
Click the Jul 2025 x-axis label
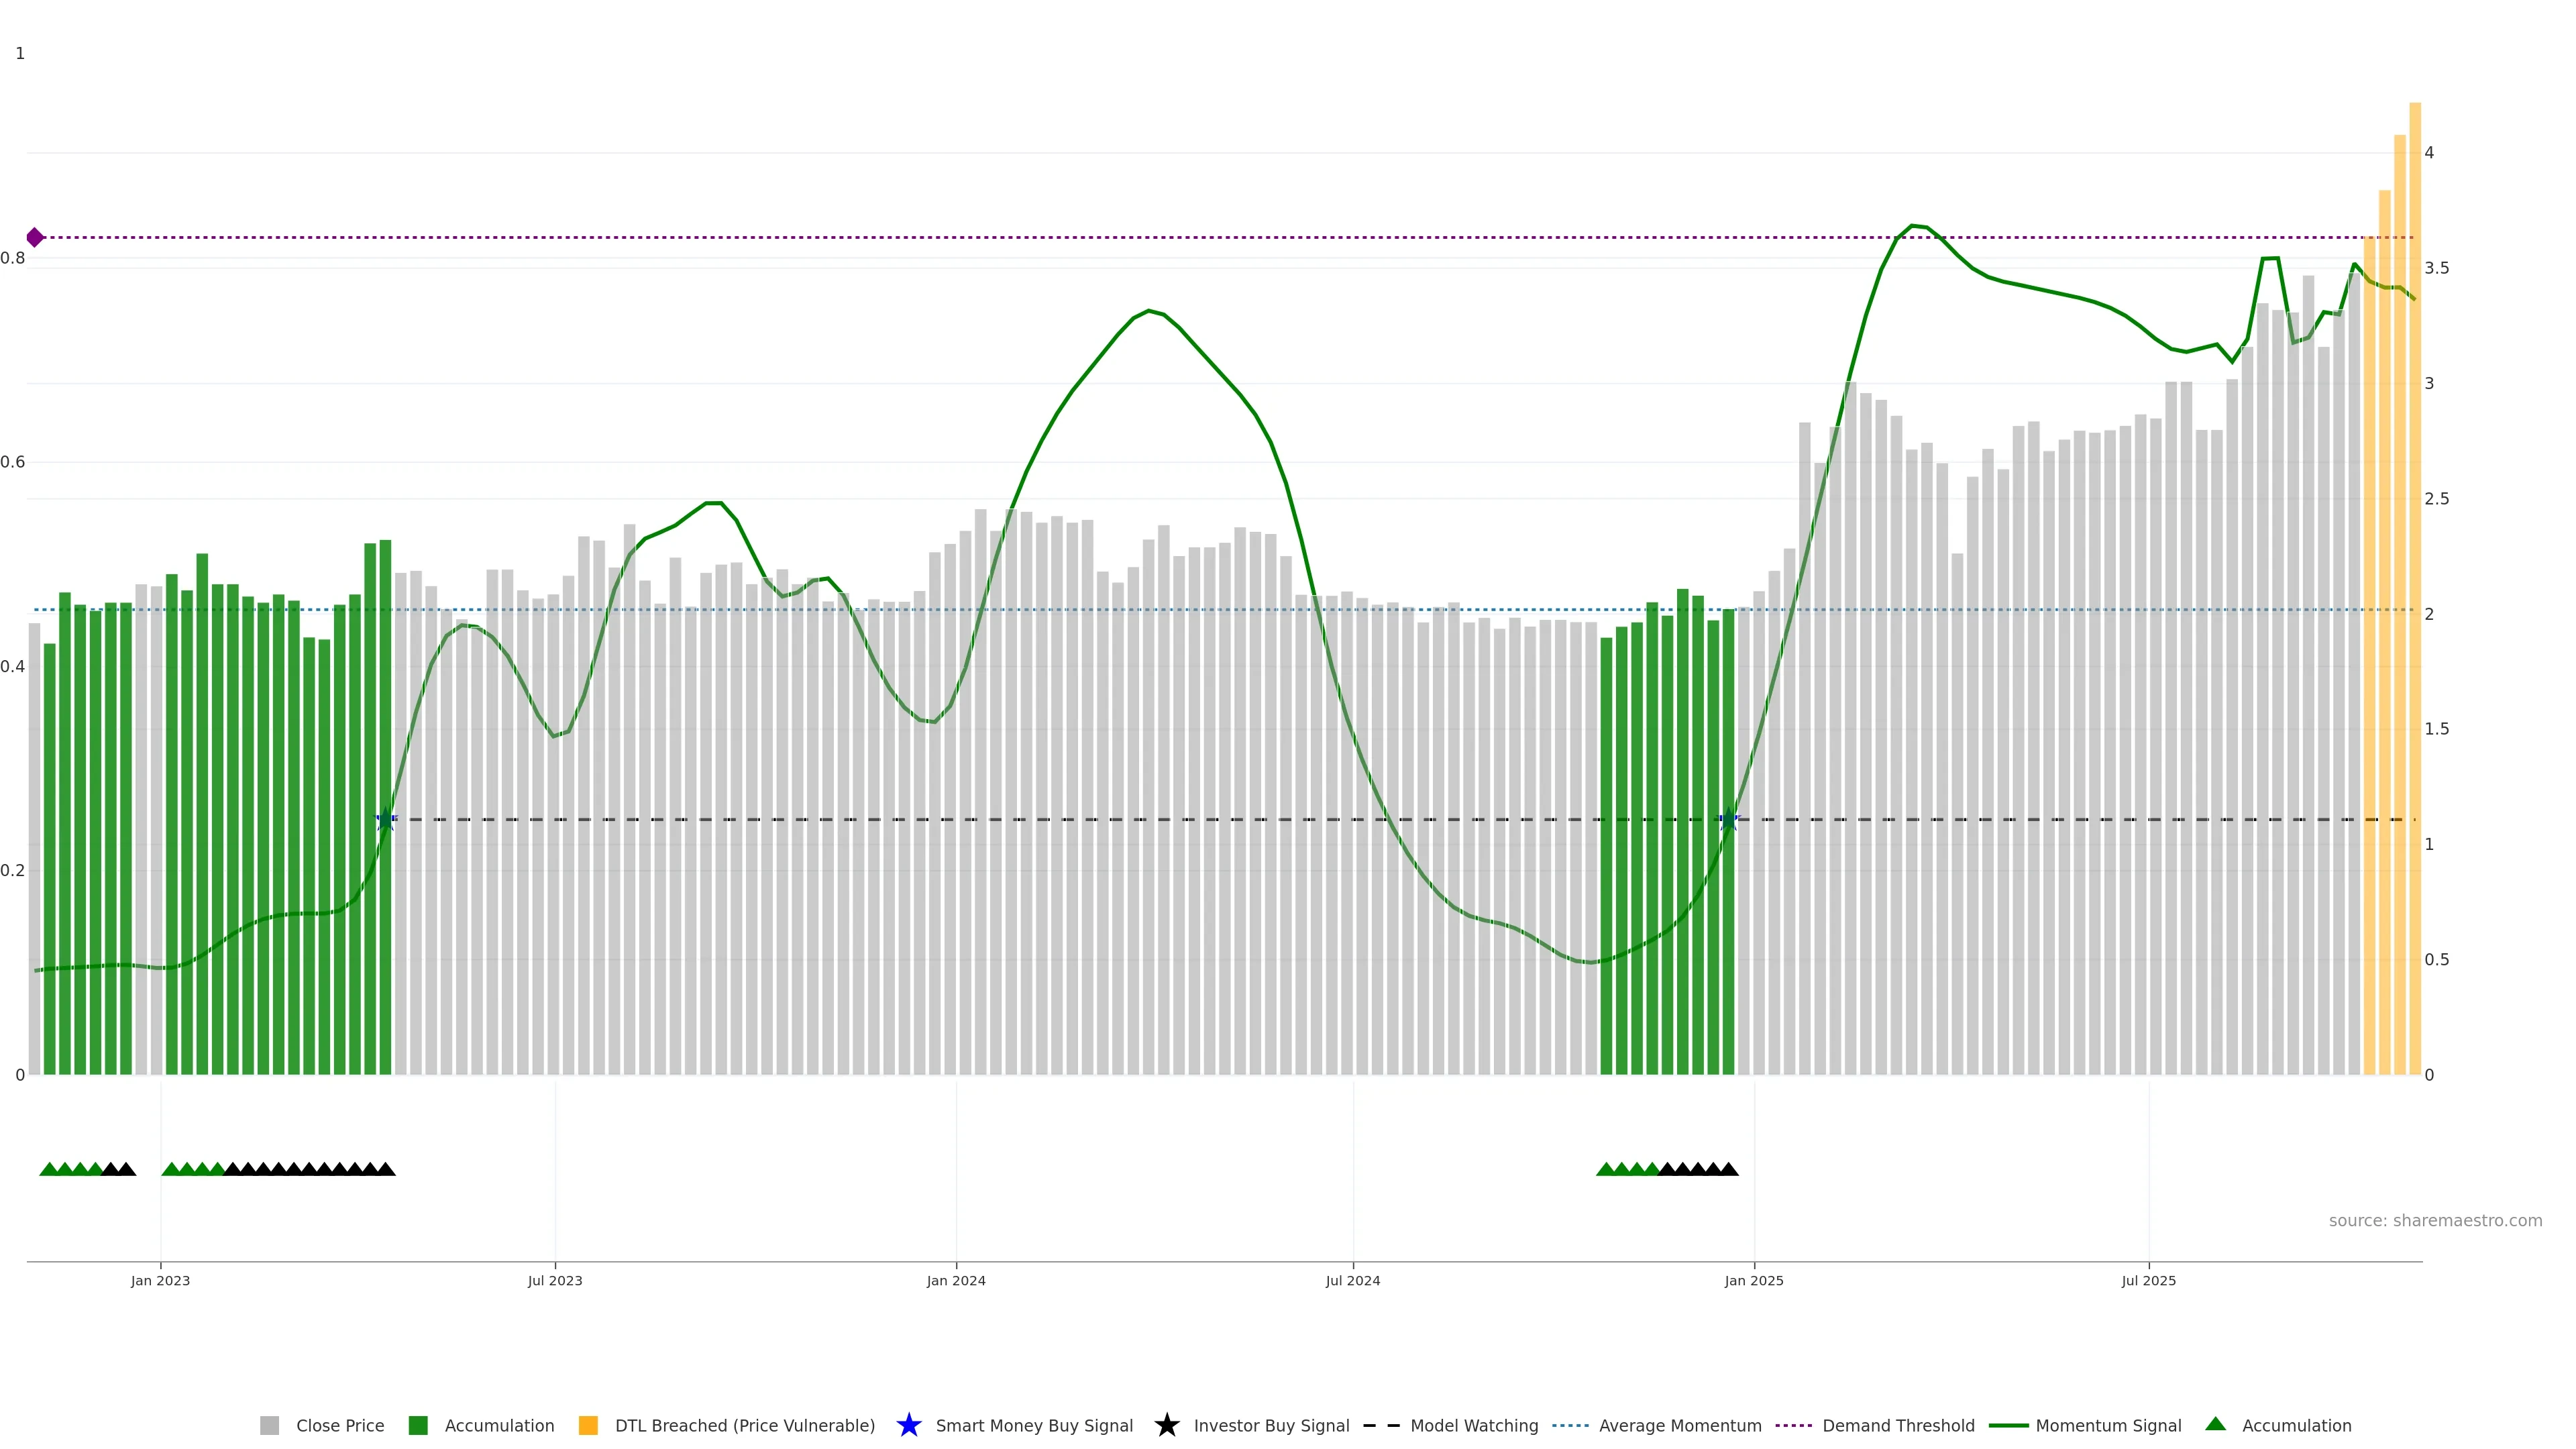click(x=2148, y=1280)
